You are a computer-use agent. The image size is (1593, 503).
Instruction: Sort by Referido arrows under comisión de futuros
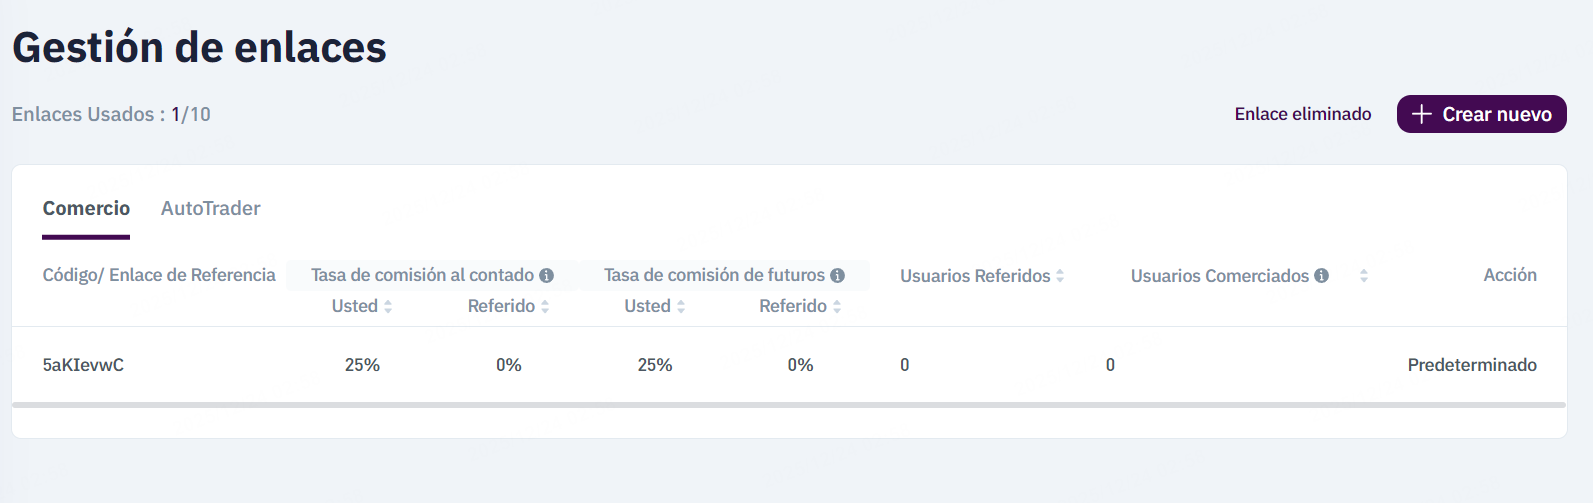(837, 307)
